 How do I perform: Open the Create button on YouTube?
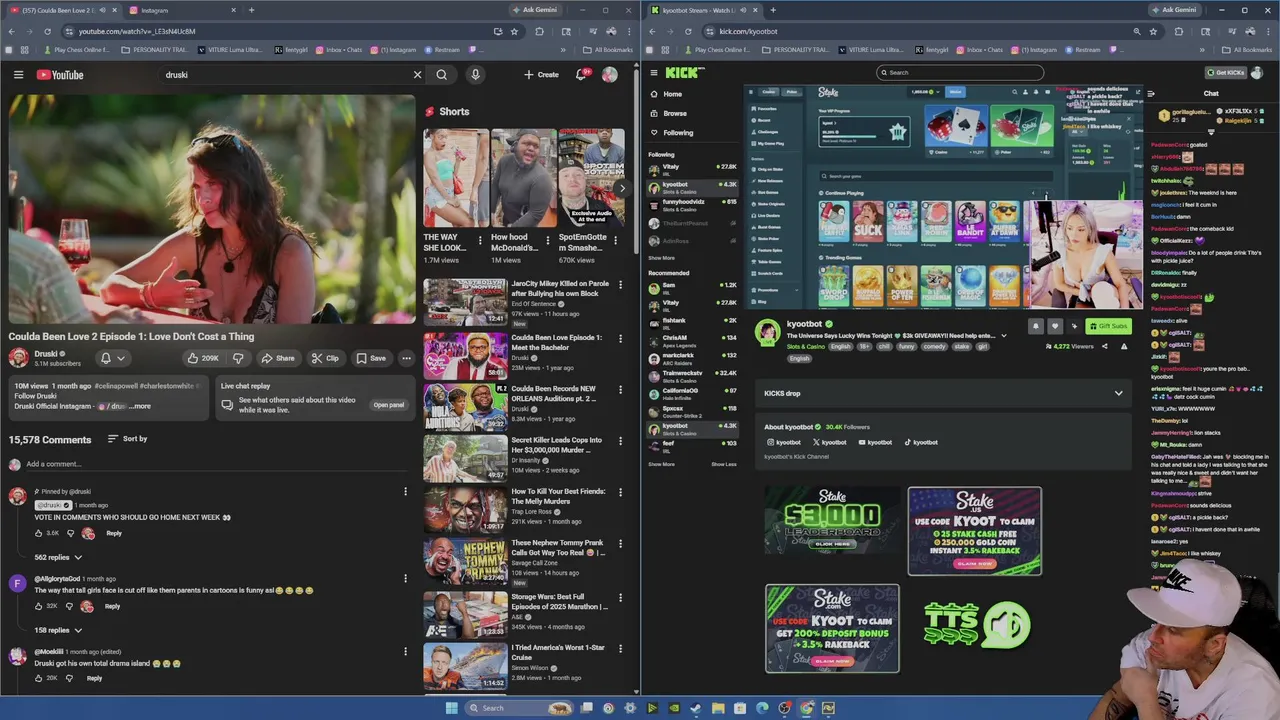pyautogui.click(x=541, y=75)
